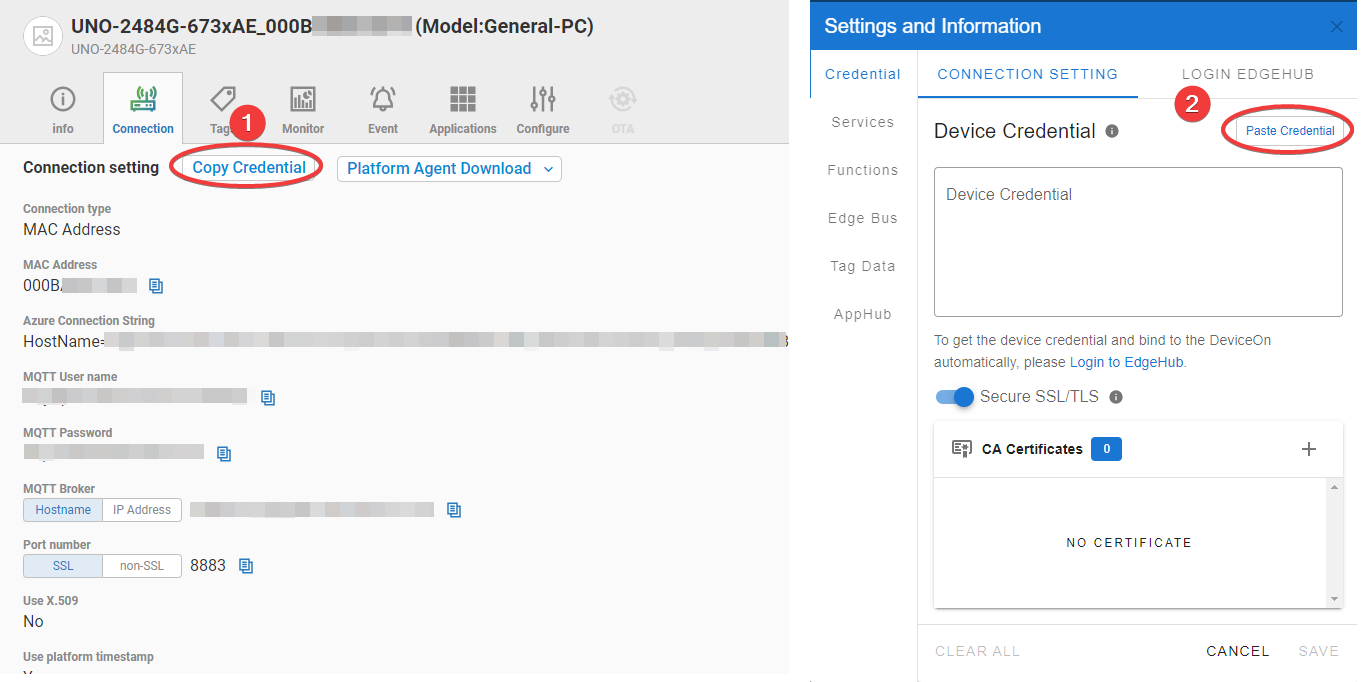
Task: Copy the MQTT Broker hostname icon
Action: click(454, 510)
